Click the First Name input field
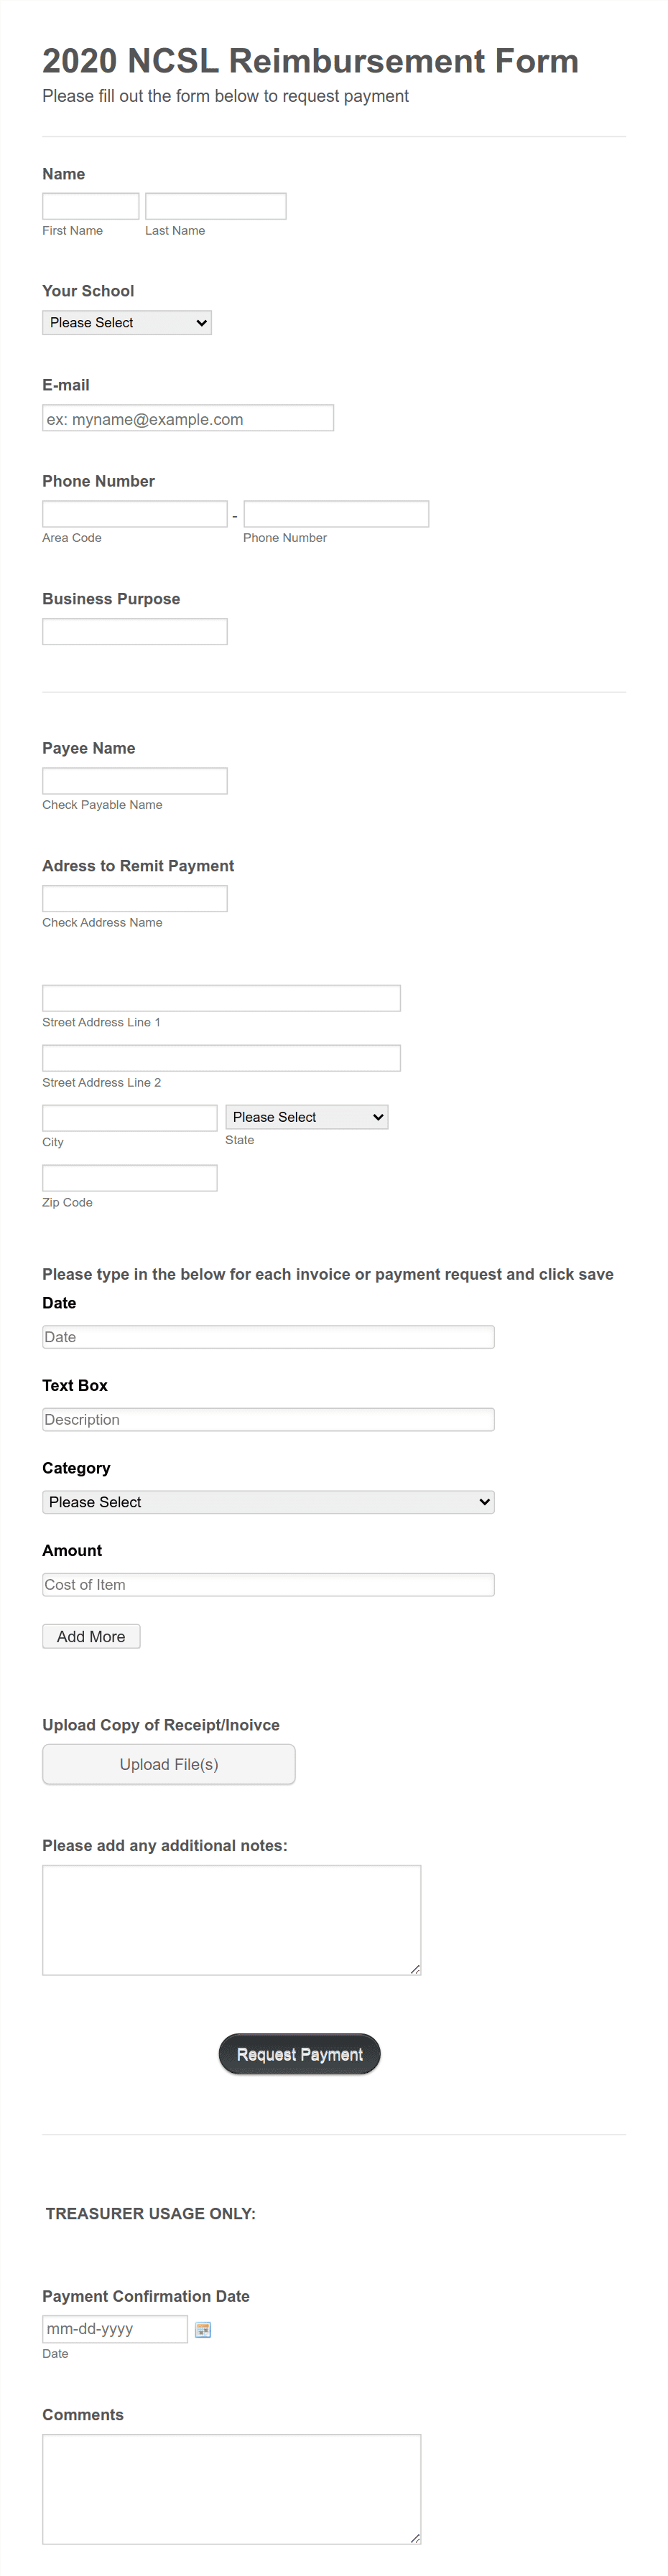 pos(90,205)
